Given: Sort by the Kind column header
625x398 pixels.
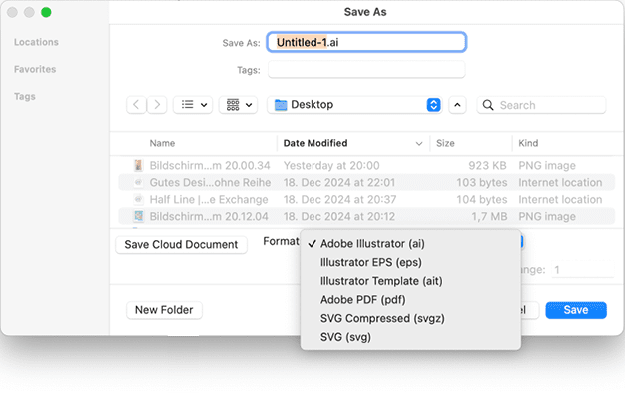Looking at the screenshot, I should tap(528, 143).
